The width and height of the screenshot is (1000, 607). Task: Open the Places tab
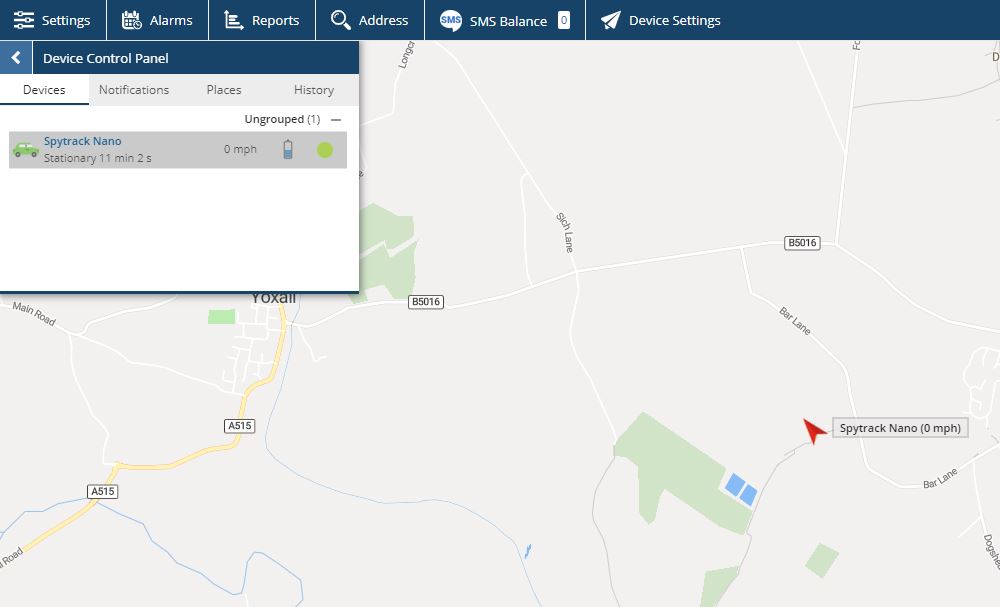224,90
